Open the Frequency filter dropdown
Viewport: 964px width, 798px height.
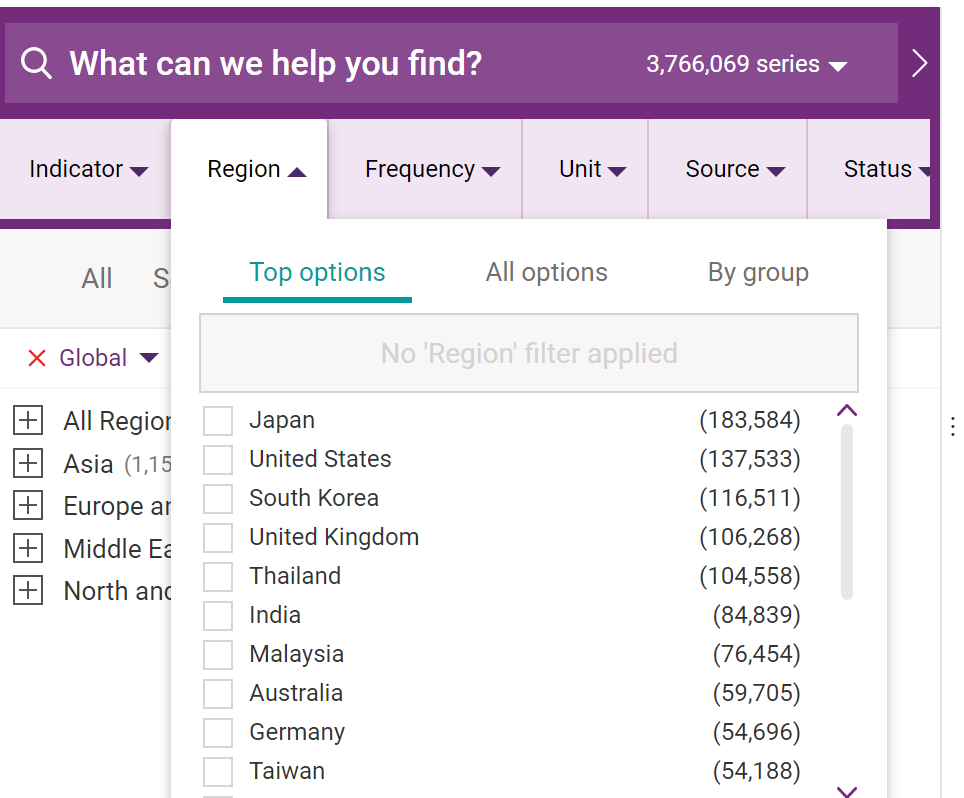pos(432,169)
